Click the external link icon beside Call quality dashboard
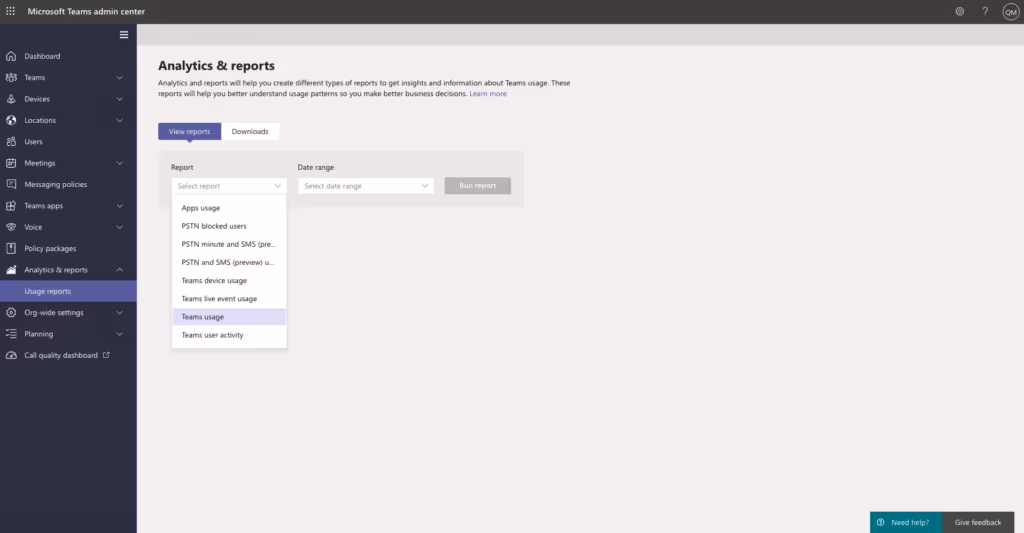The height and width of the screenshot is (533, 1024). coord(106,355)
